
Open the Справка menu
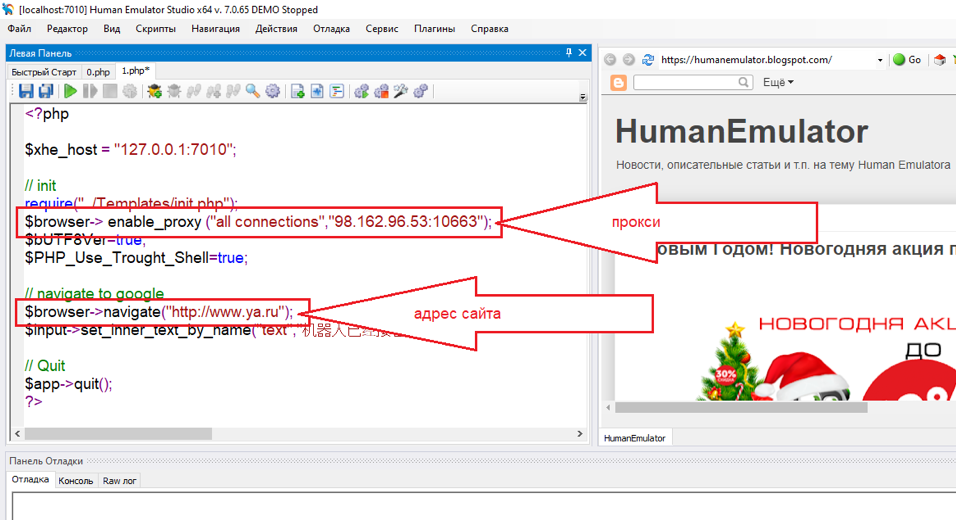[x=490, y=29]
